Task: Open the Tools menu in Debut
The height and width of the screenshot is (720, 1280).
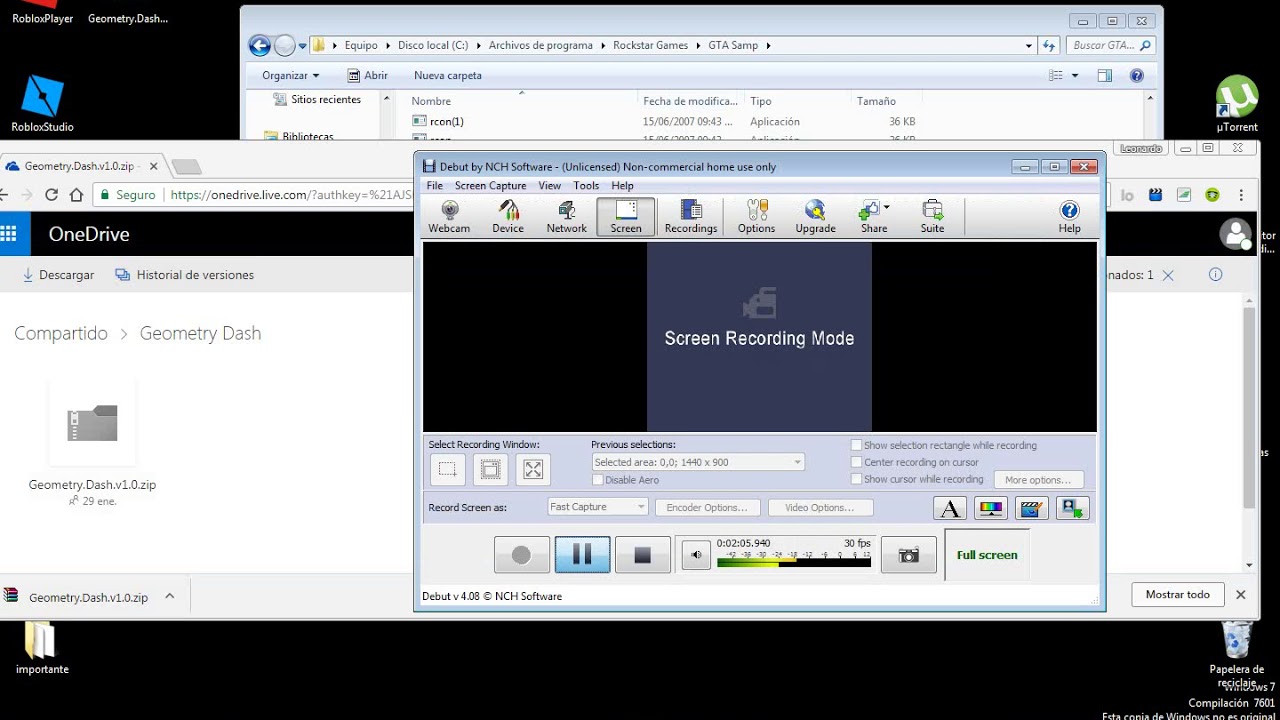Action: [x=586, y=186]
